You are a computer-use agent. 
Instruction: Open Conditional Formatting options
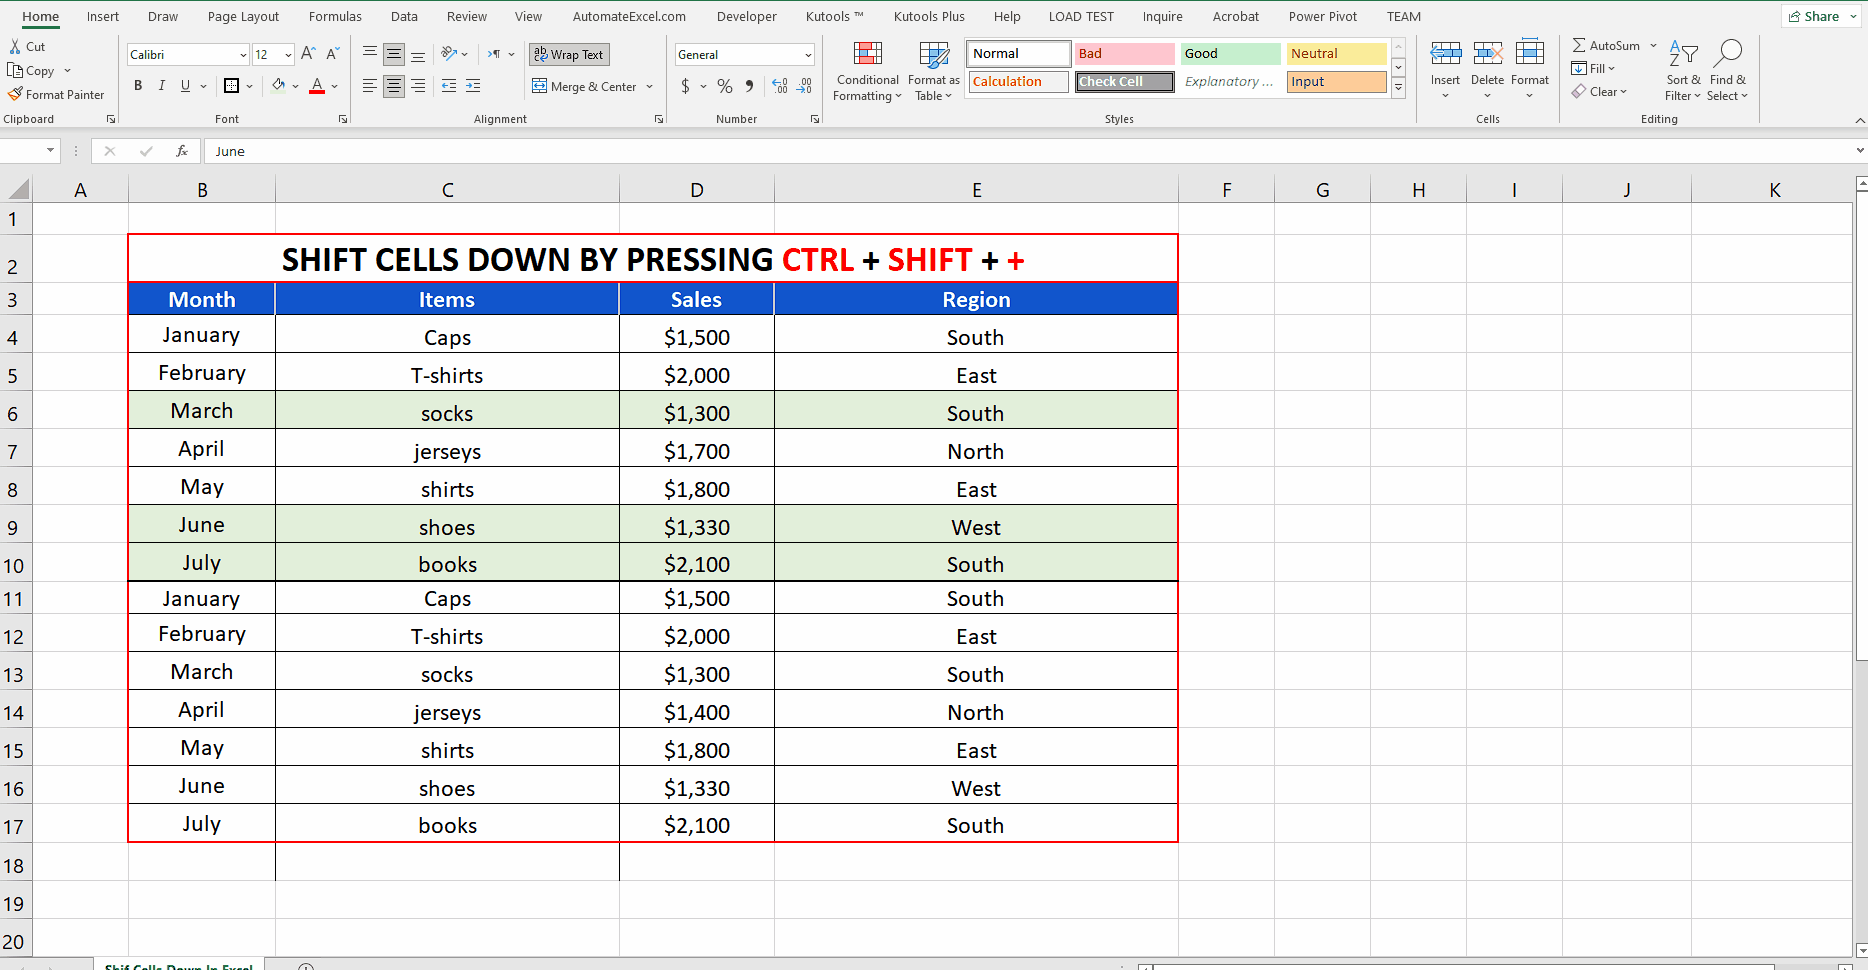tap(867, 71)
